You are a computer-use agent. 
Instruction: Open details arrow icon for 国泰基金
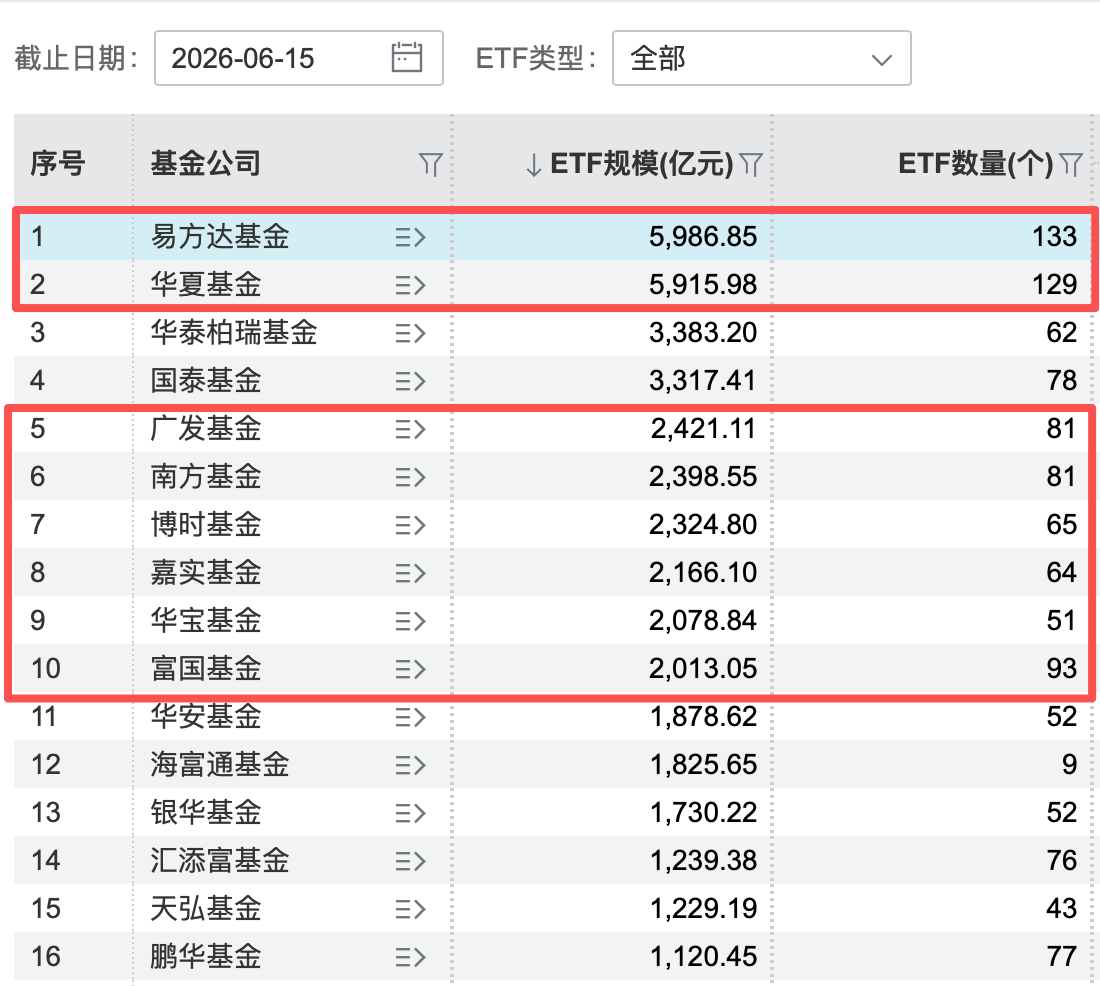point(410,381)
